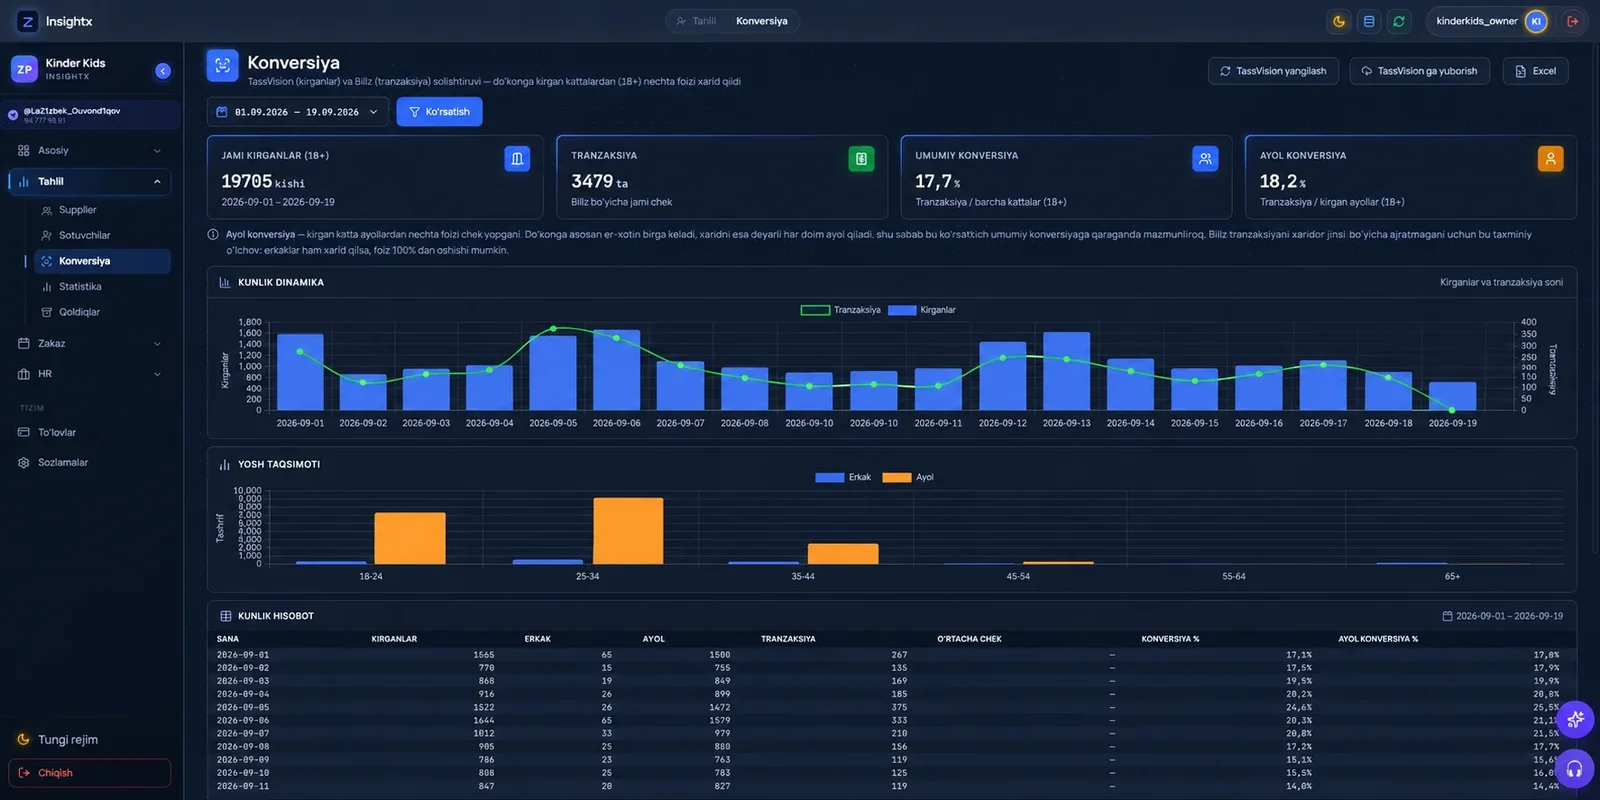This screenshot has width=1600, height=800.
Task: Expand the HR sidebar section
Action: point(90,374)
